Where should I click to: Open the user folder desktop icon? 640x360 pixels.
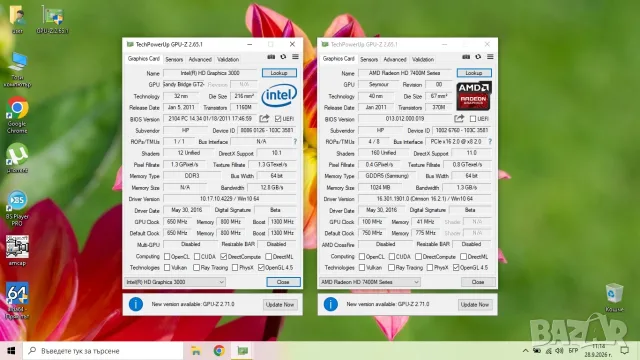(17, 20)
